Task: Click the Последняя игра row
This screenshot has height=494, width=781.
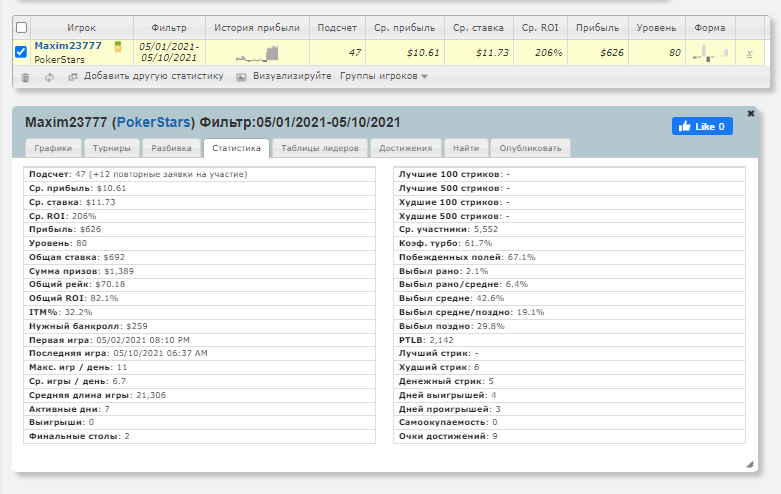Action: pos(199,353)
